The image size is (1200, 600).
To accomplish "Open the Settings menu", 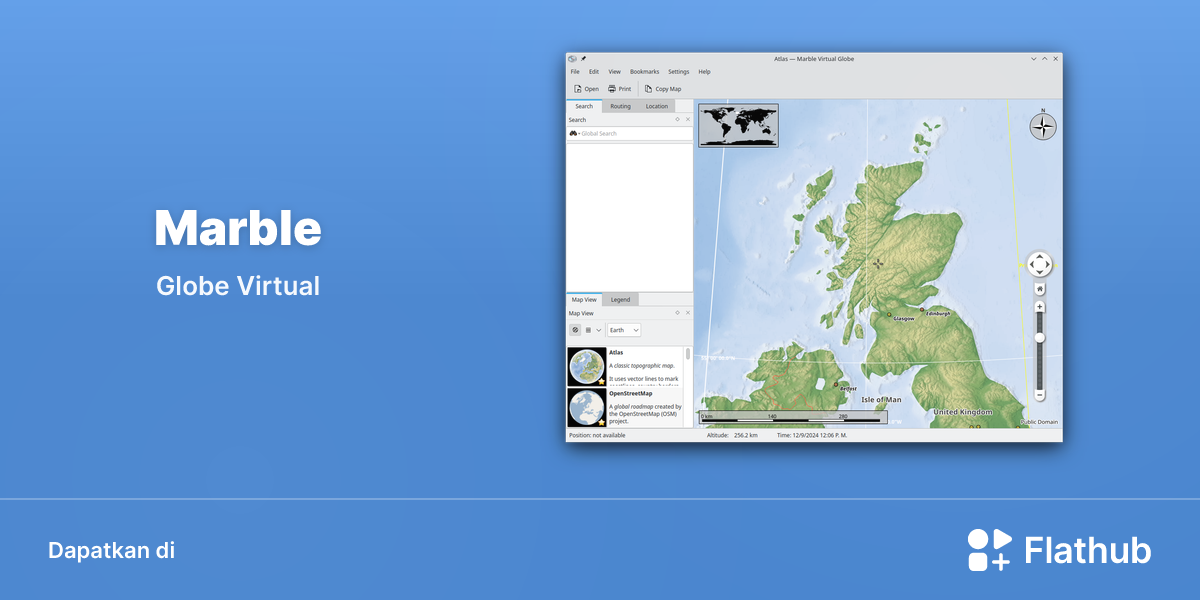I will click(679, 72).
